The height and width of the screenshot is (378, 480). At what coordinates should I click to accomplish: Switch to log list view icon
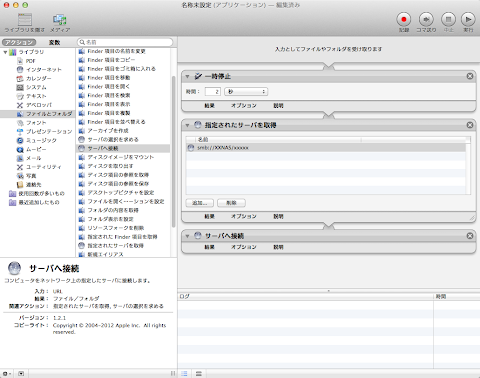coord(184,374)
